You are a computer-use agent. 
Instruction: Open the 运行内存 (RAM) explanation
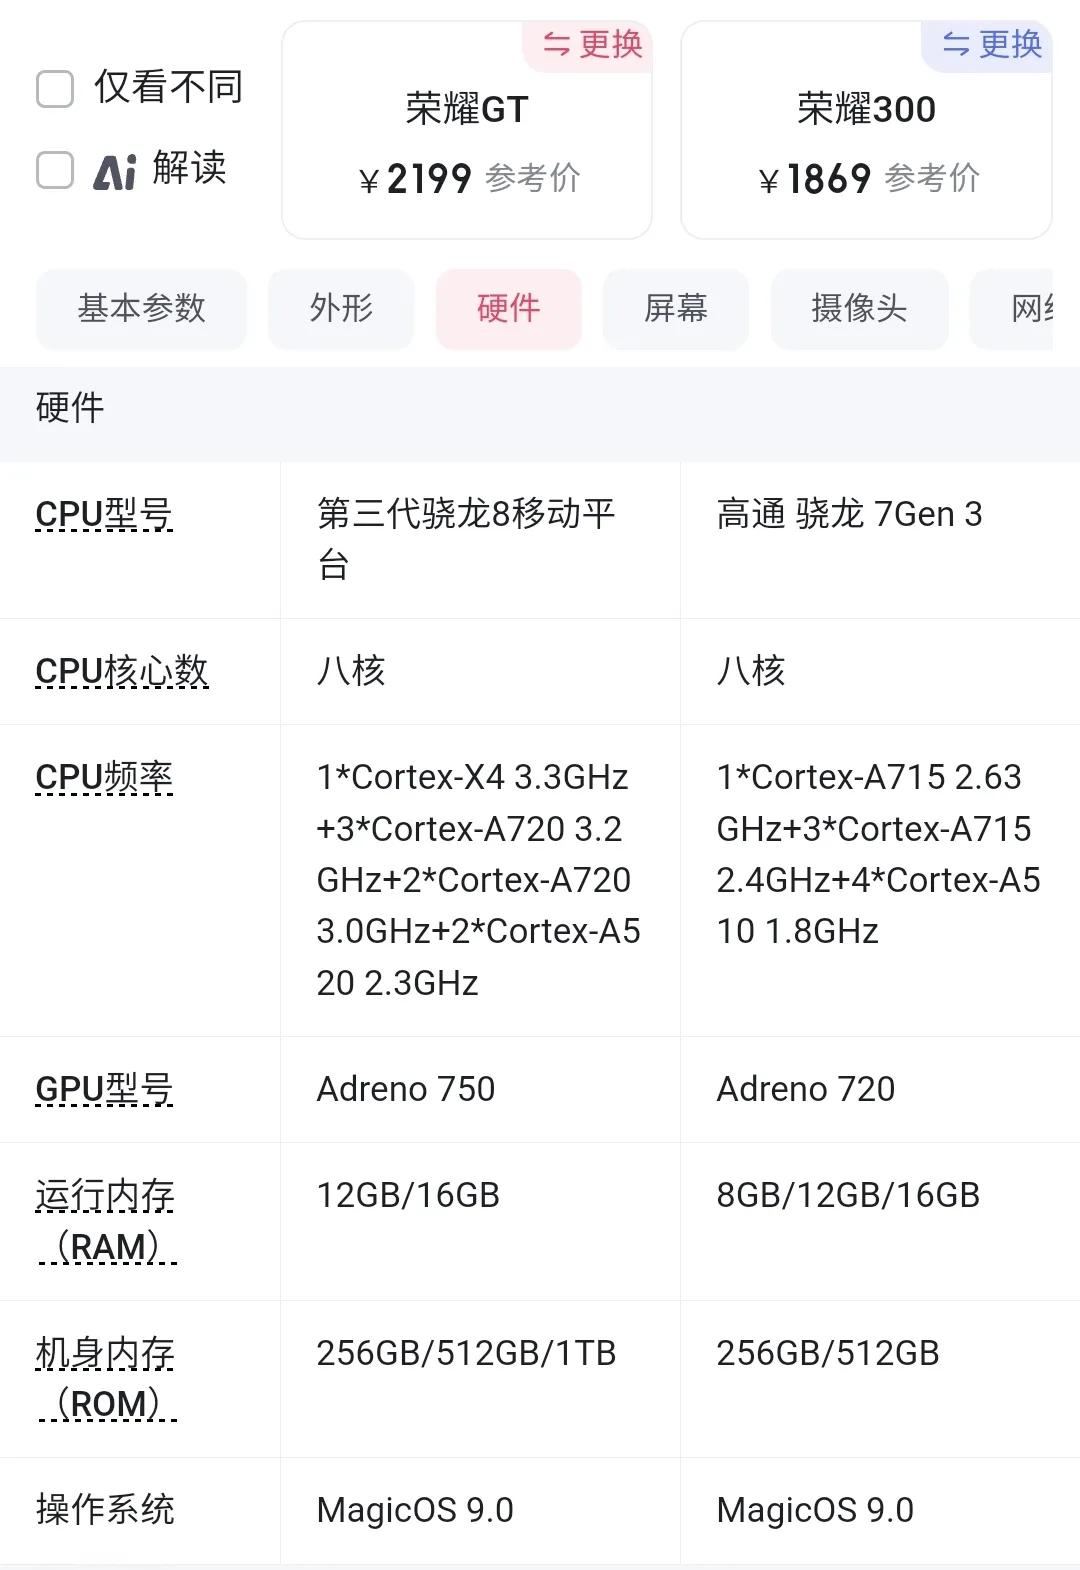pos(105,1221)
